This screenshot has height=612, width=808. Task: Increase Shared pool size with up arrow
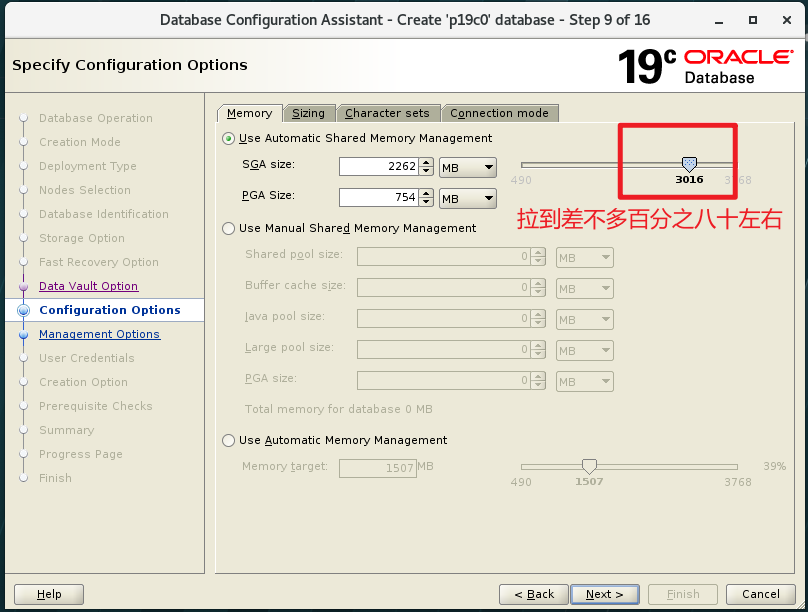click(x=538, y=253)
